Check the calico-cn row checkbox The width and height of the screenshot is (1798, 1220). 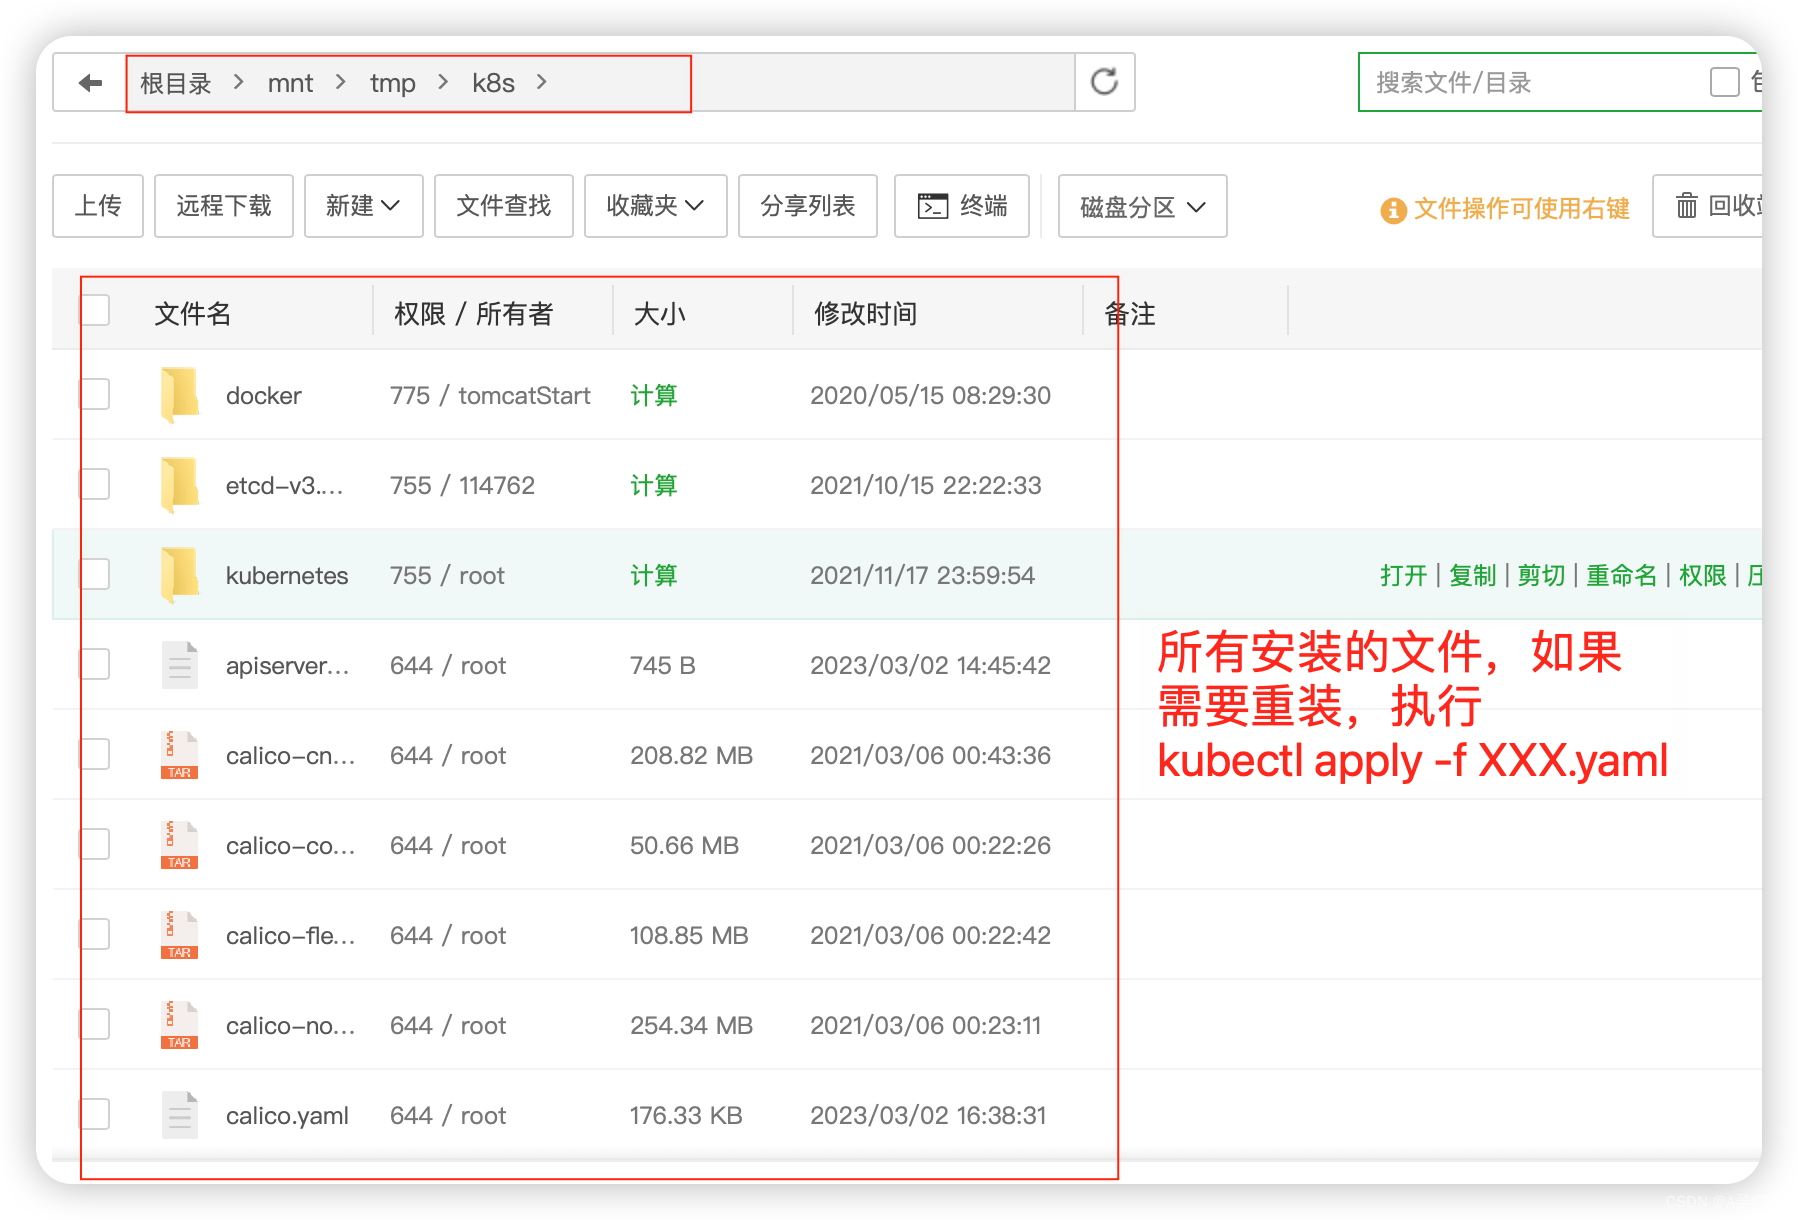94,754
